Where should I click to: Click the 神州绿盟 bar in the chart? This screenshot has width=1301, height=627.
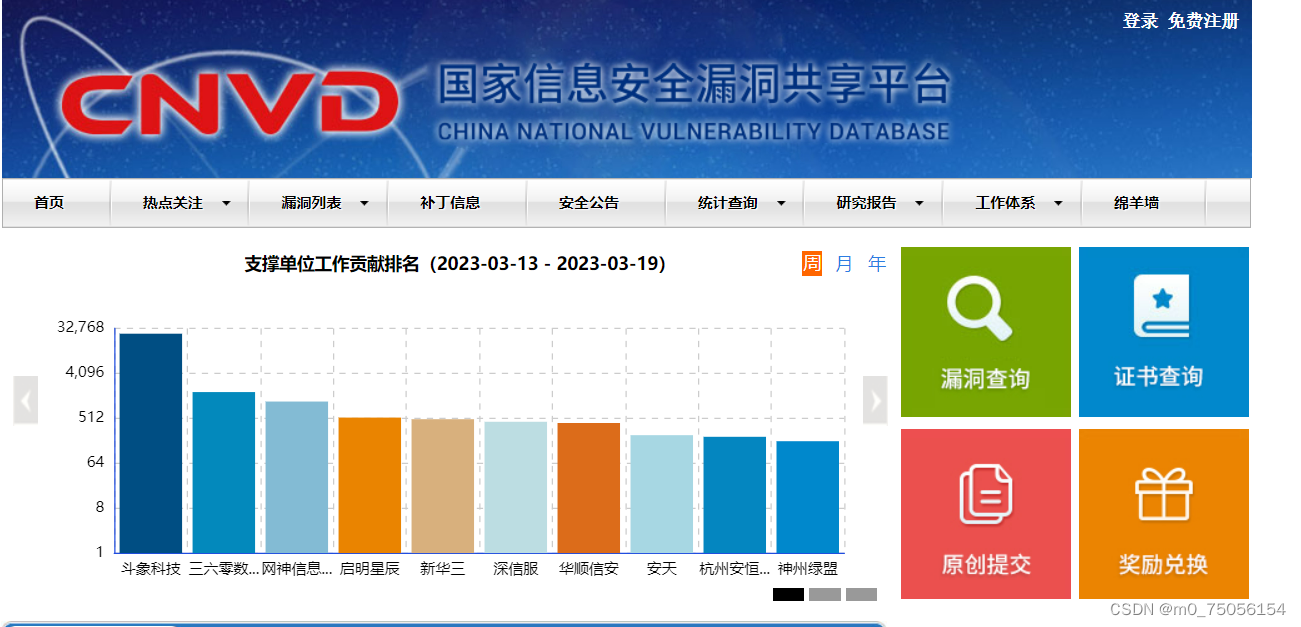(808, 497)
